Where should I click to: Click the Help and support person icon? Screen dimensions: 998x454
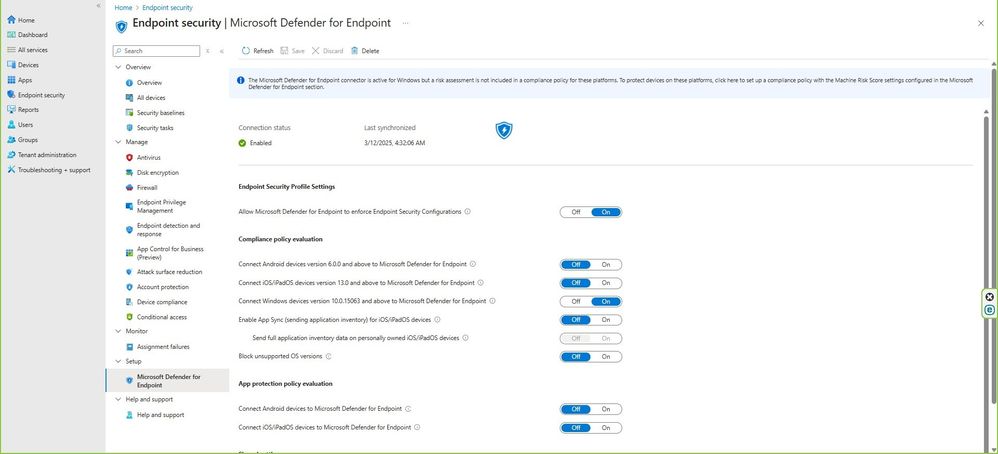pos(129,415)
